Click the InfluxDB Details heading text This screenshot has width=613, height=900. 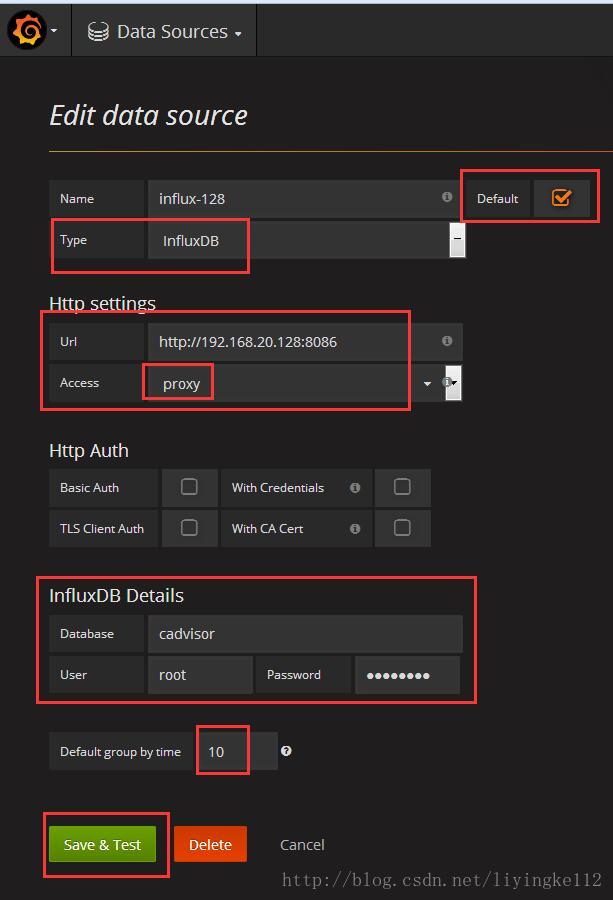117,595
